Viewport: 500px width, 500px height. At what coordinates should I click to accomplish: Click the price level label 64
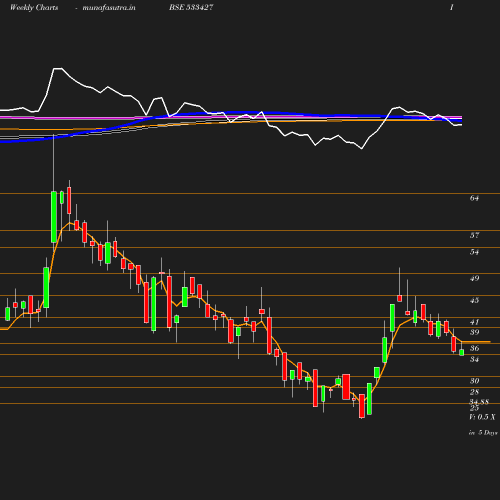click(474, 198)
